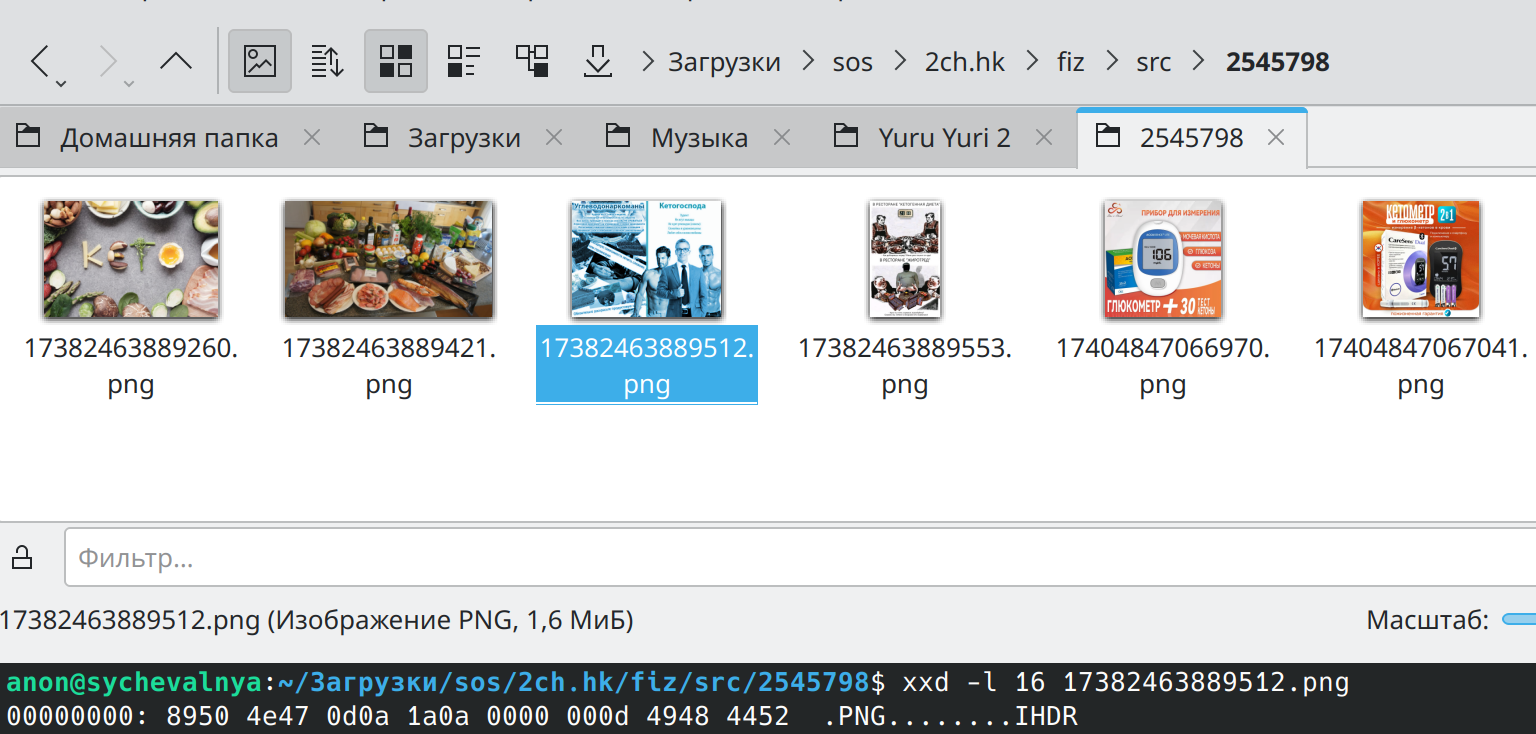1536x734 pixels.
Task: Close the Домашняя папка tab
Action: [312, 137]
